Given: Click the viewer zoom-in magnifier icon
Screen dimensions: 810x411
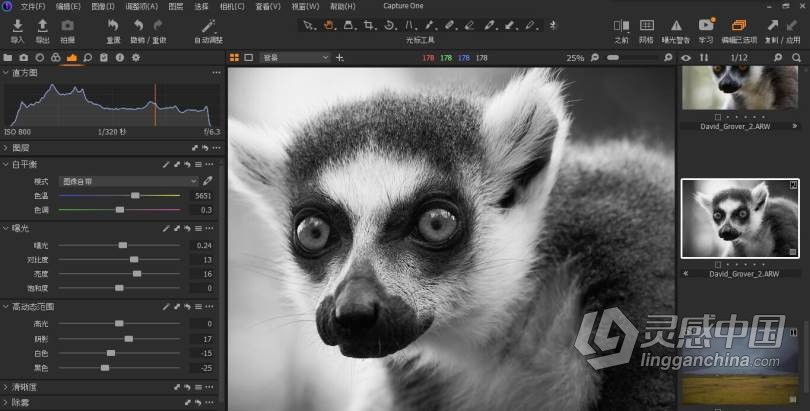Looking at the screenshot, I should (x=668, y=58).
